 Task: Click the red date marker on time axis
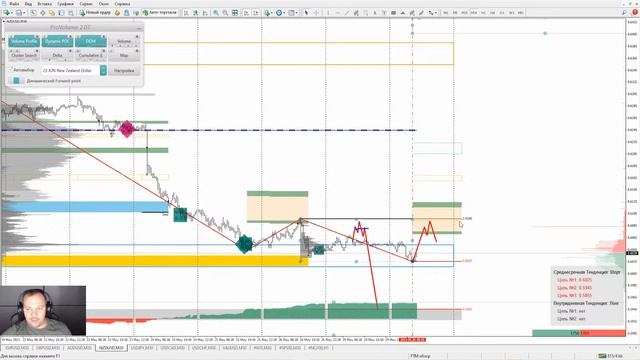click(412, 340)
